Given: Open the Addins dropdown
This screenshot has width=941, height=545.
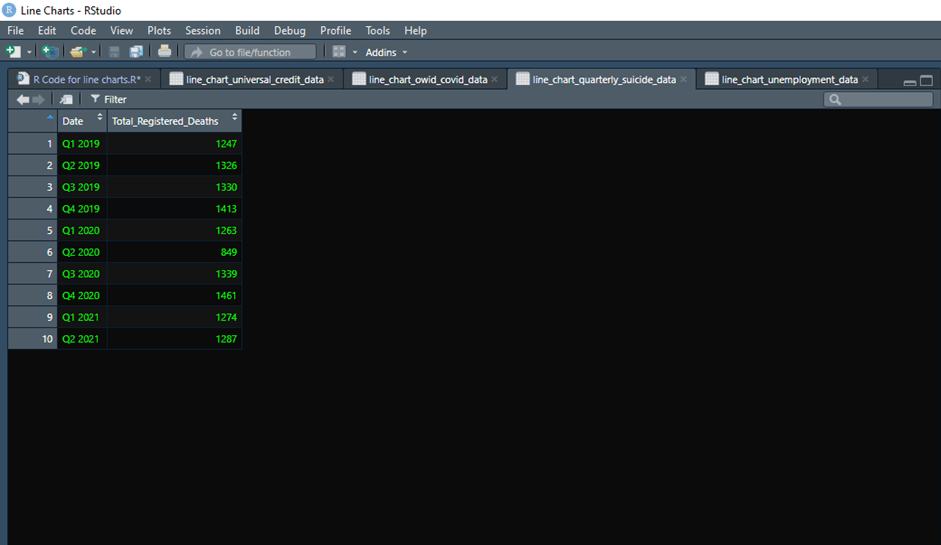Looking at the screenshot, I should point(386,52).
